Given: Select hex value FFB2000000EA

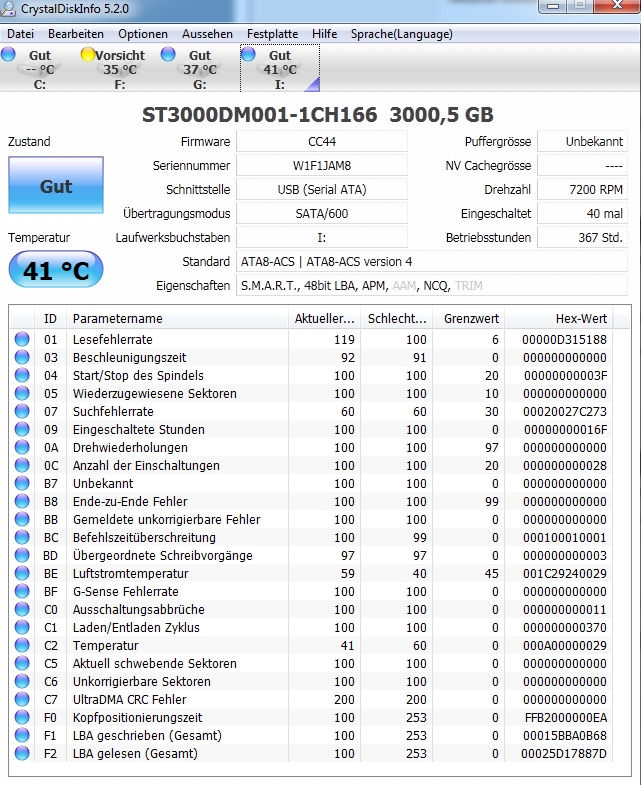Looking at the screenshot, I should [x=565, y=718].
